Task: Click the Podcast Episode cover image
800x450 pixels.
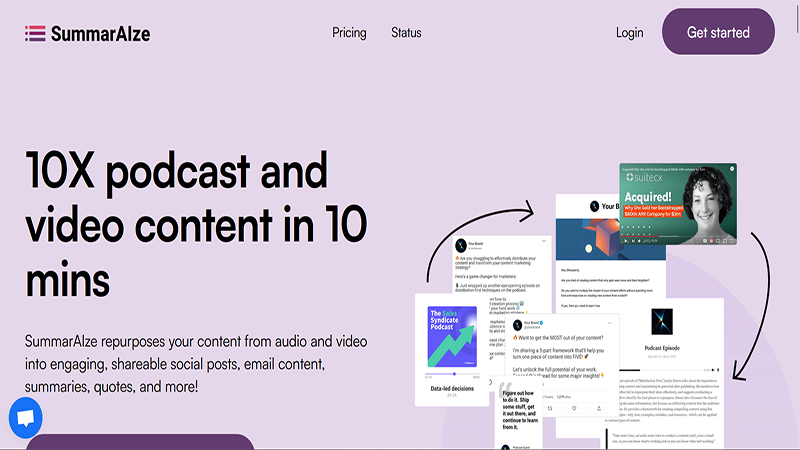Action: [x=662, y=321]
